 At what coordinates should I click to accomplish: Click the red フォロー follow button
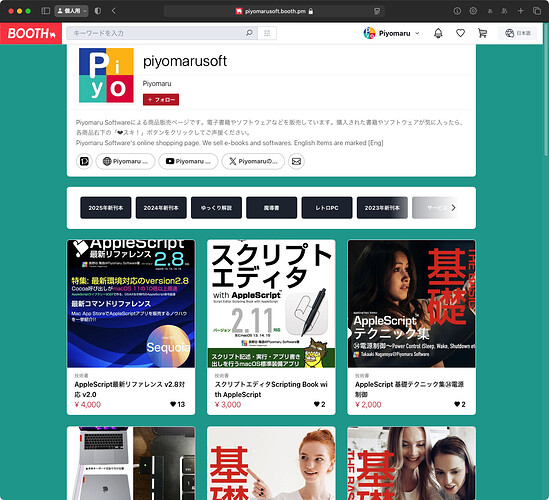coord(161,100)
